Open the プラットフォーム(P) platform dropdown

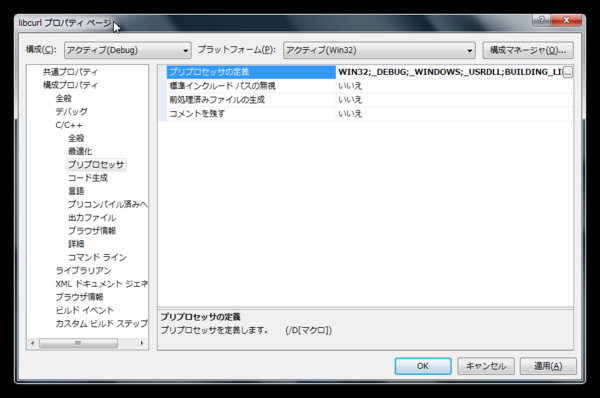379,50
